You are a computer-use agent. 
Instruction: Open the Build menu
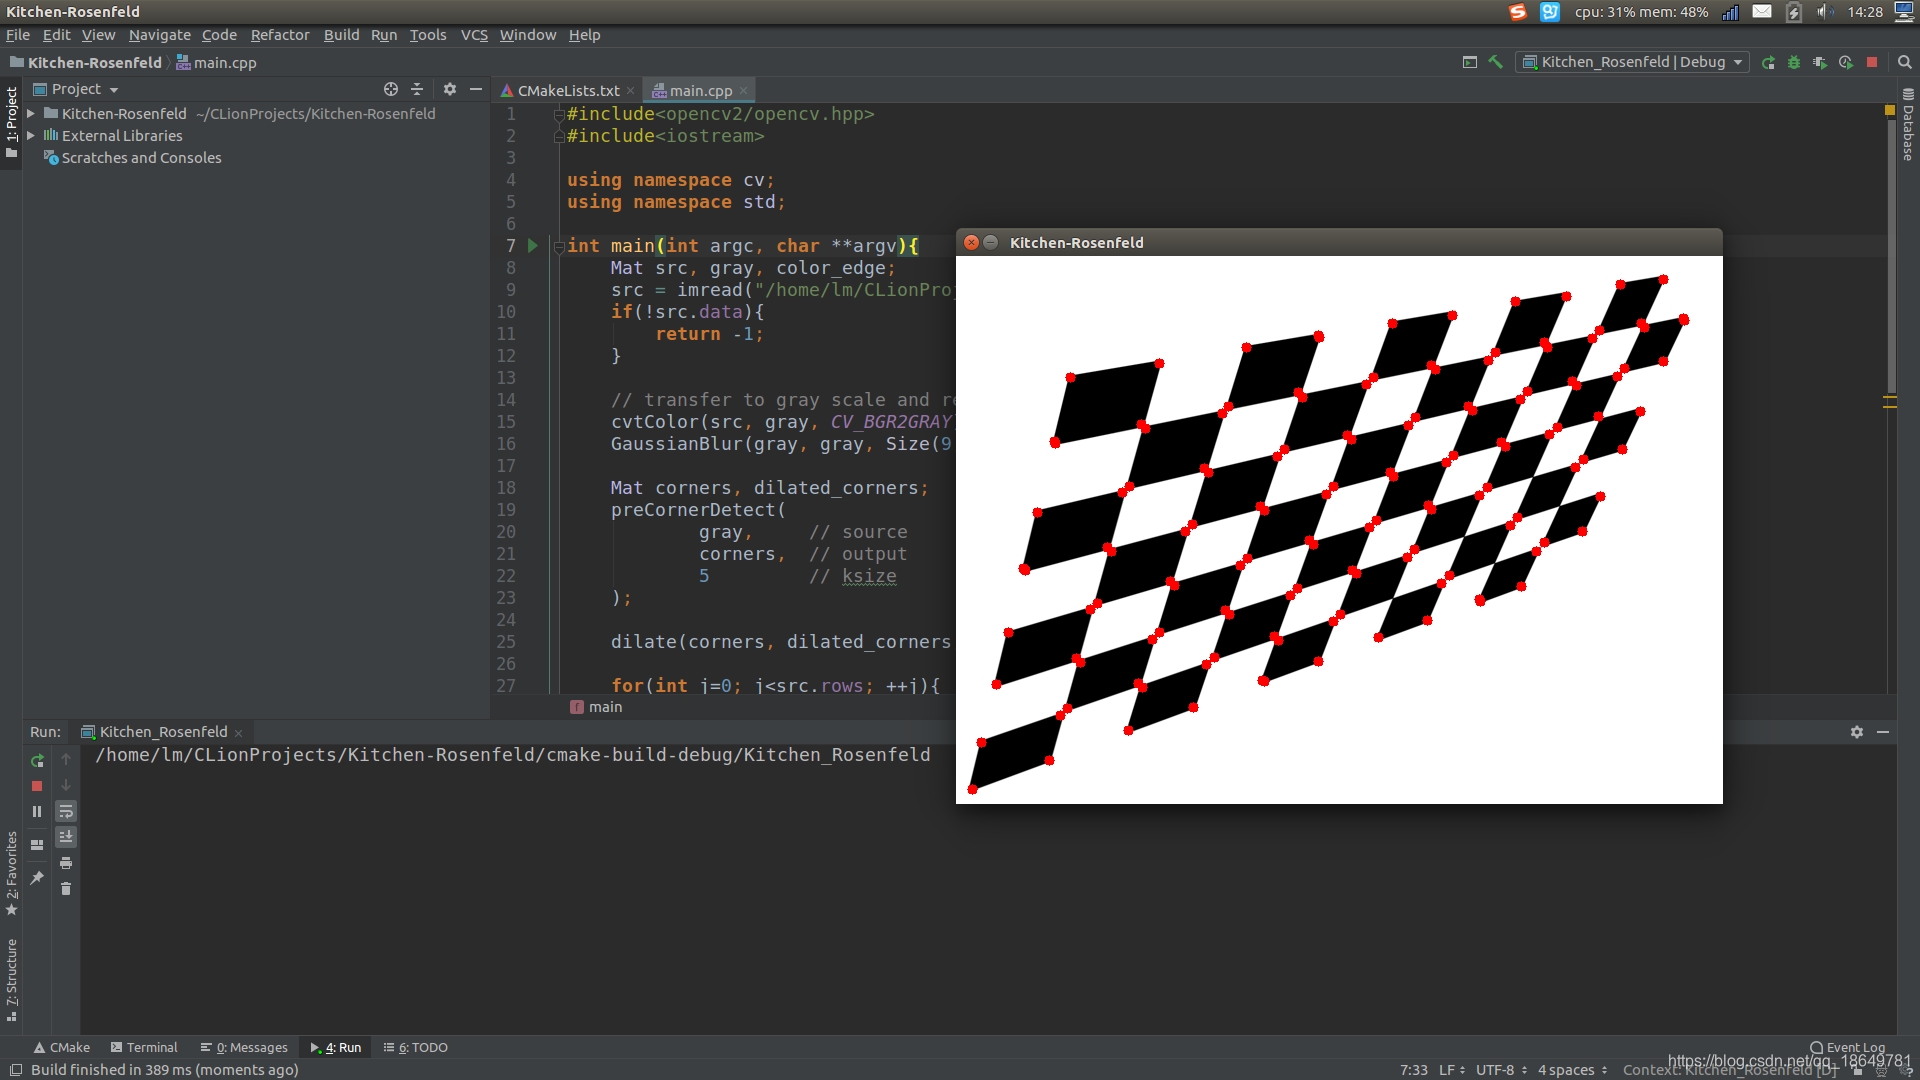341,35
